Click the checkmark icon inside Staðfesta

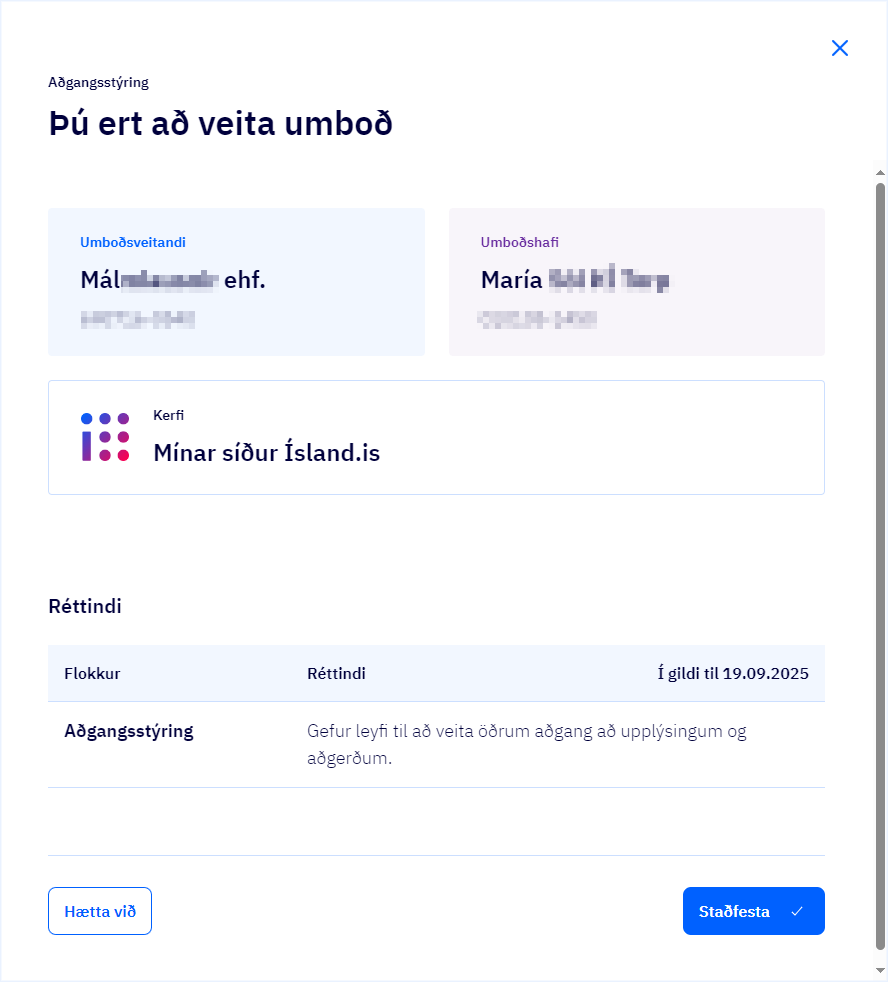[797, 911]
